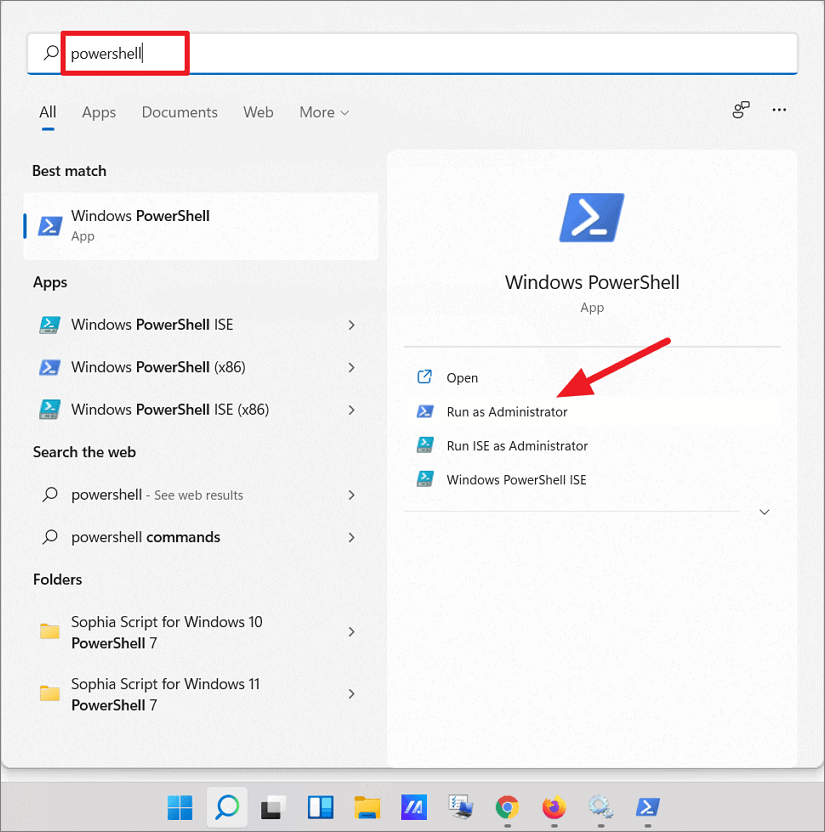Click 'Sophia Script for Windows 10 PowerShell 7' folder

[x=167, y=632]
